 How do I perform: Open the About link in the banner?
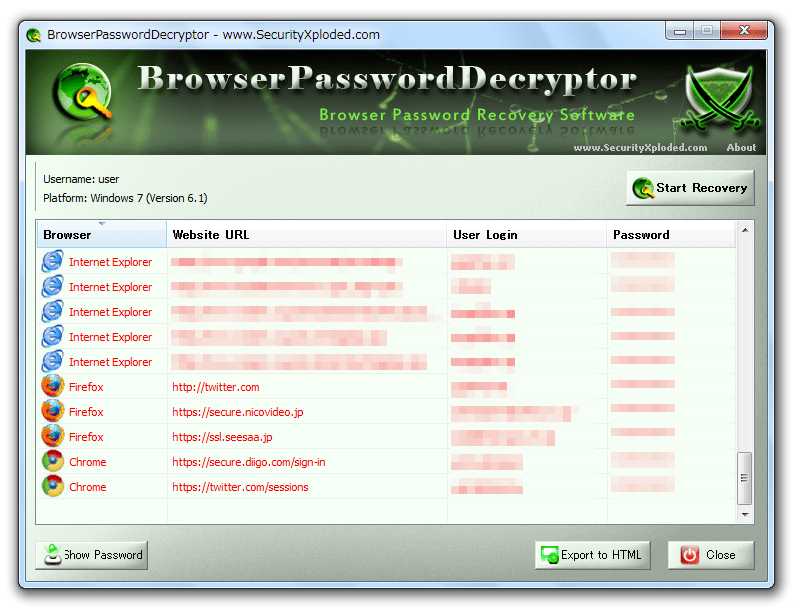[741, 148]
